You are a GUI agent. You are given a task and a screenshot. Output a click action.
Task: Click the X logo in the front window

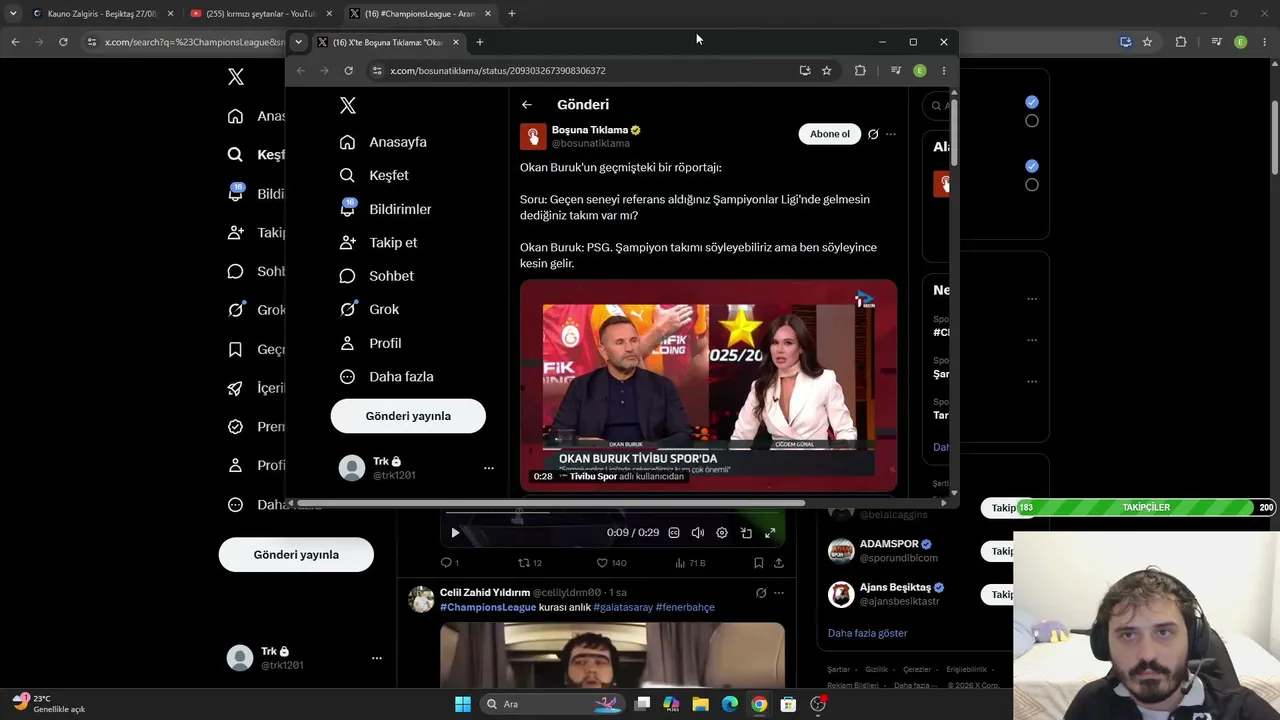348,105
